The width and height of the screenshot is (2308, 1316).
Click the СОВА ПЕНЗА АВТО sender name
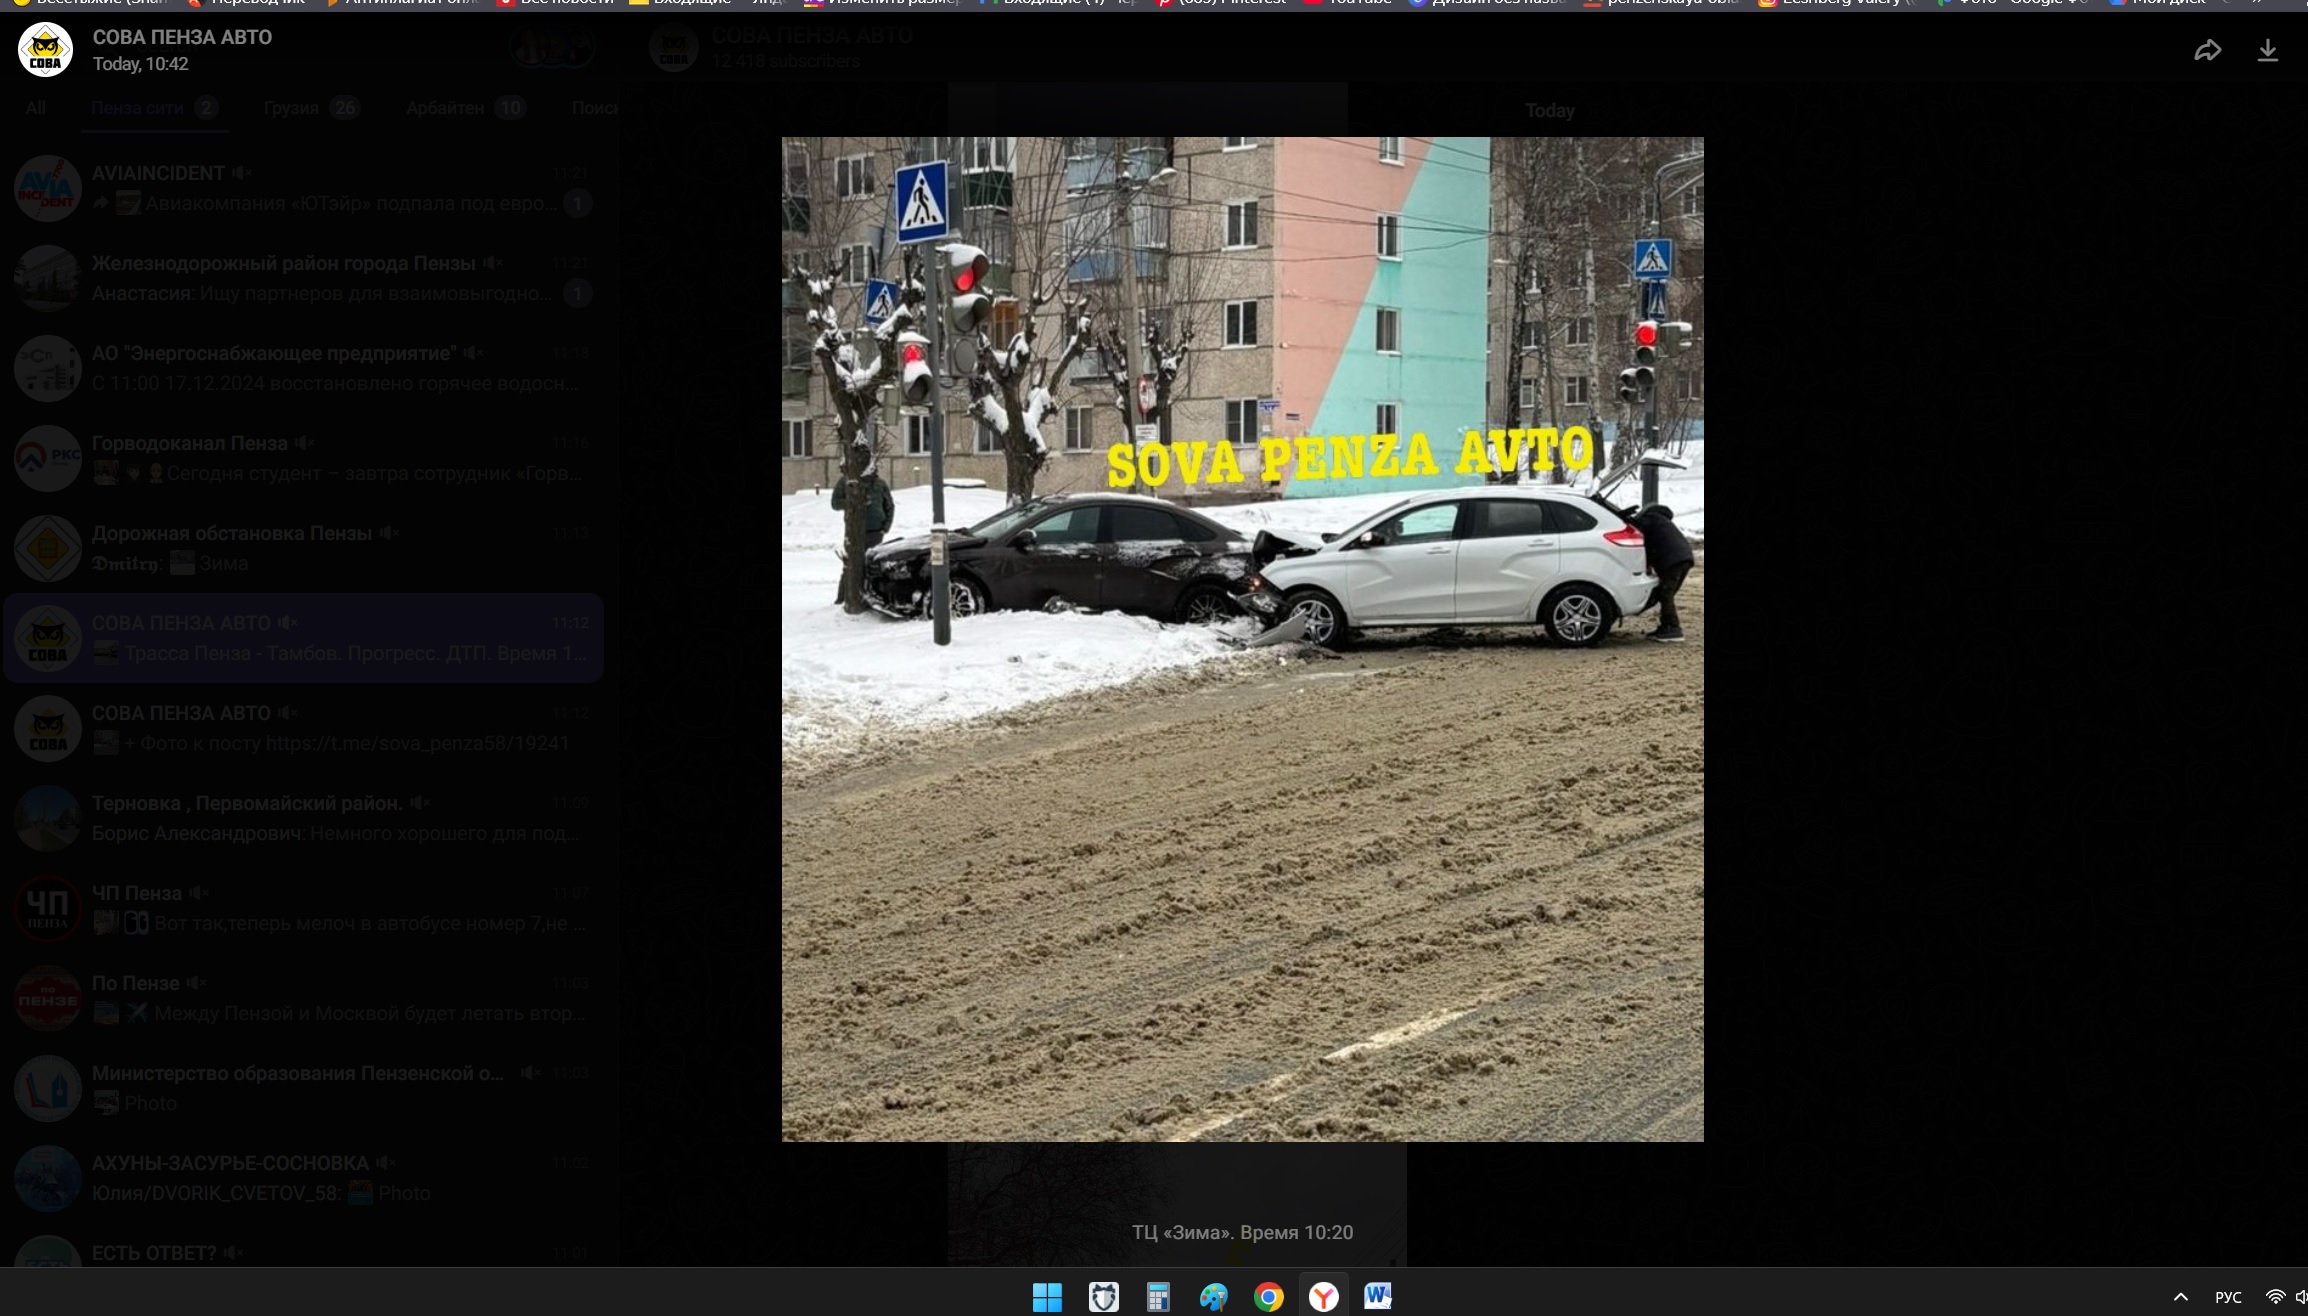[182, 37]
